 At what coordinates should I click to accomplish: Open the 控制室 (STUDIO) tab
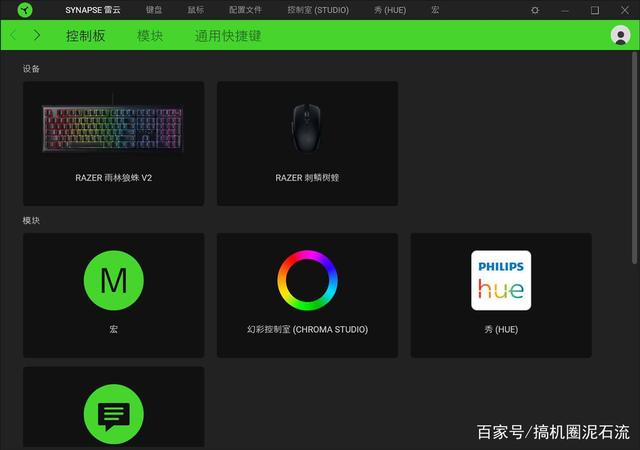click(318, 10)
